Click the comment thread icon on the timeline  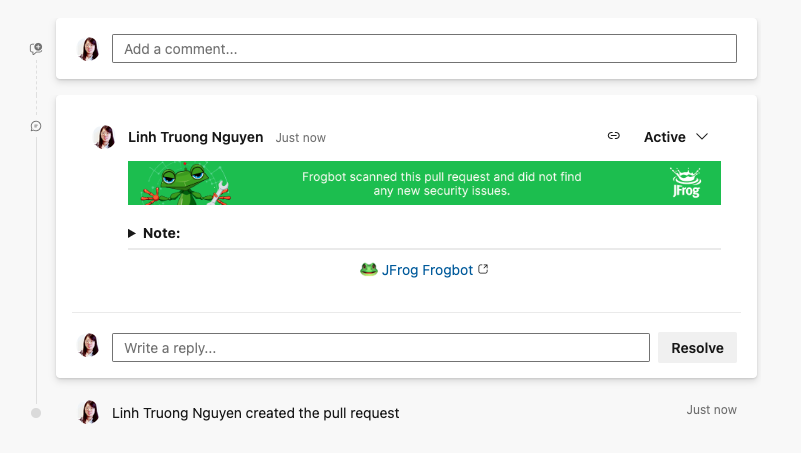click(x=36, y=126)
